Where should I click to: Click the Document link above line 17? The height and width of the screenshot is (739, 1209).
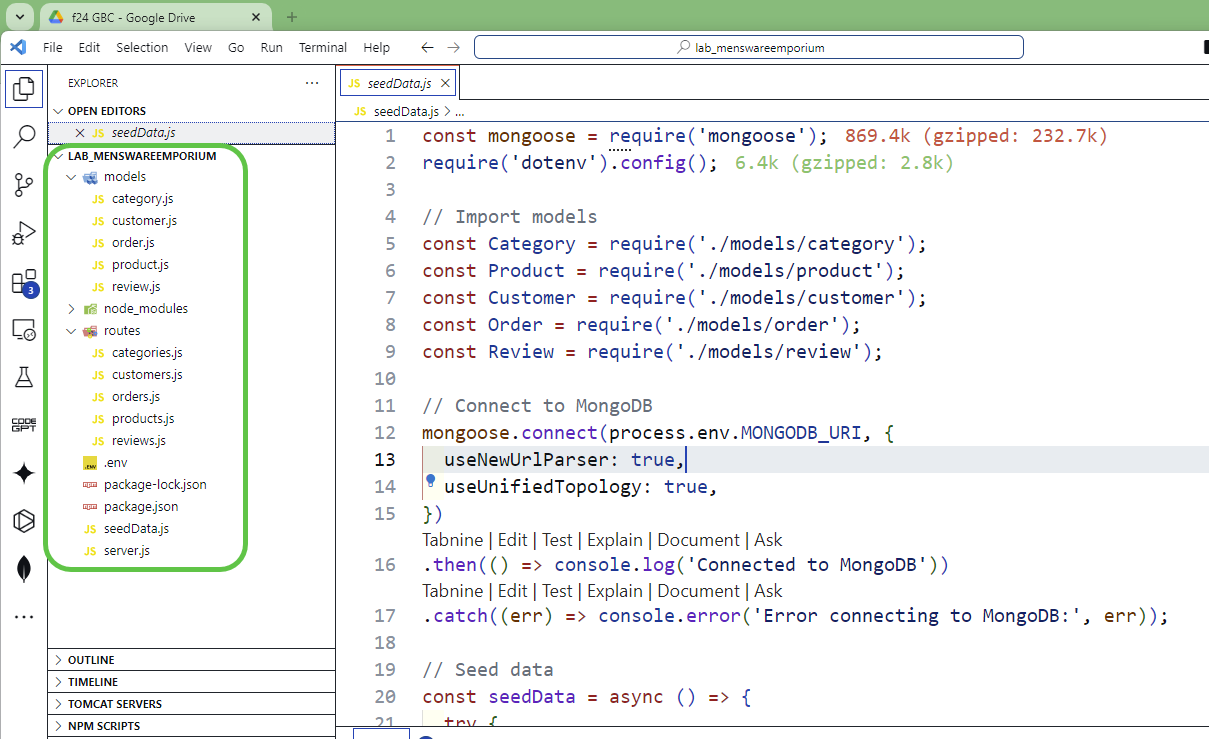(698, 591)
